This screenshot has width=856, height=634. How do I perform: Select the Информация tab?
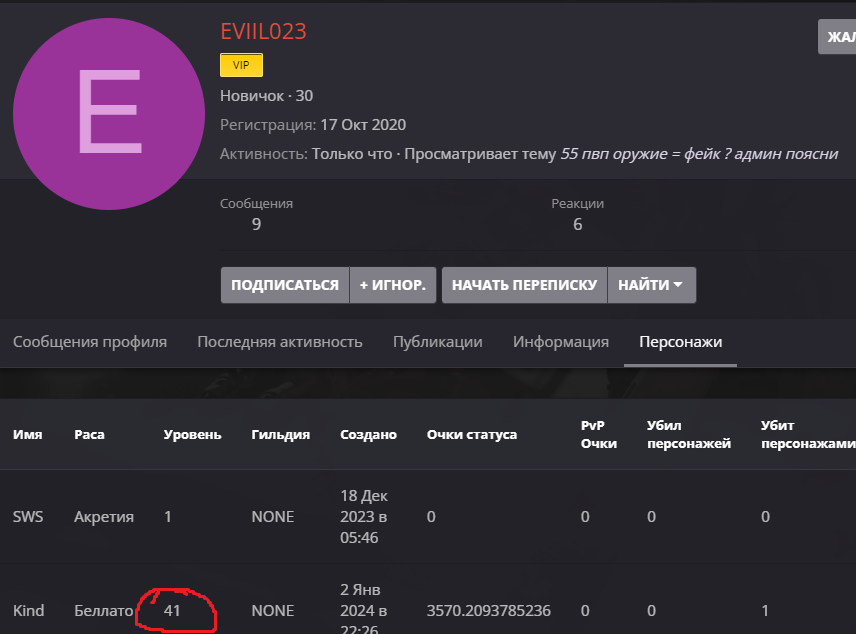561,342
